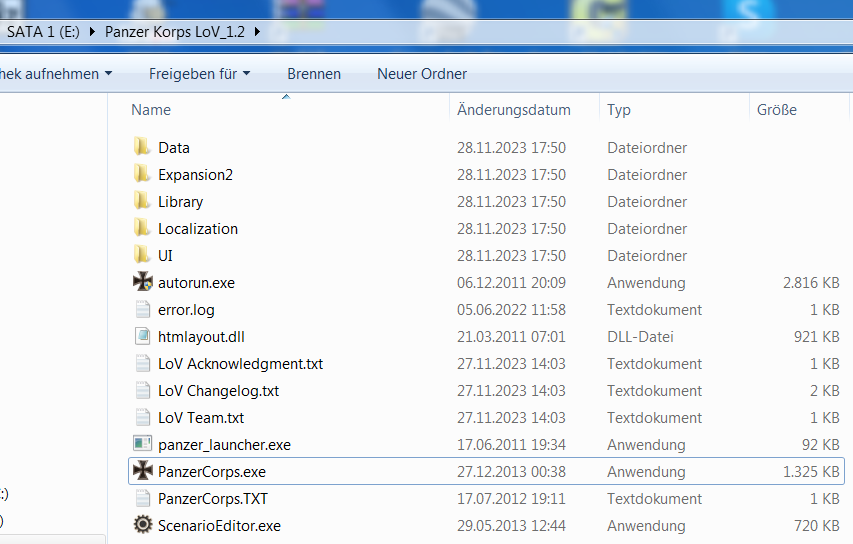Select 'ScenarioEditor.exe' file name

coord(219,526)
